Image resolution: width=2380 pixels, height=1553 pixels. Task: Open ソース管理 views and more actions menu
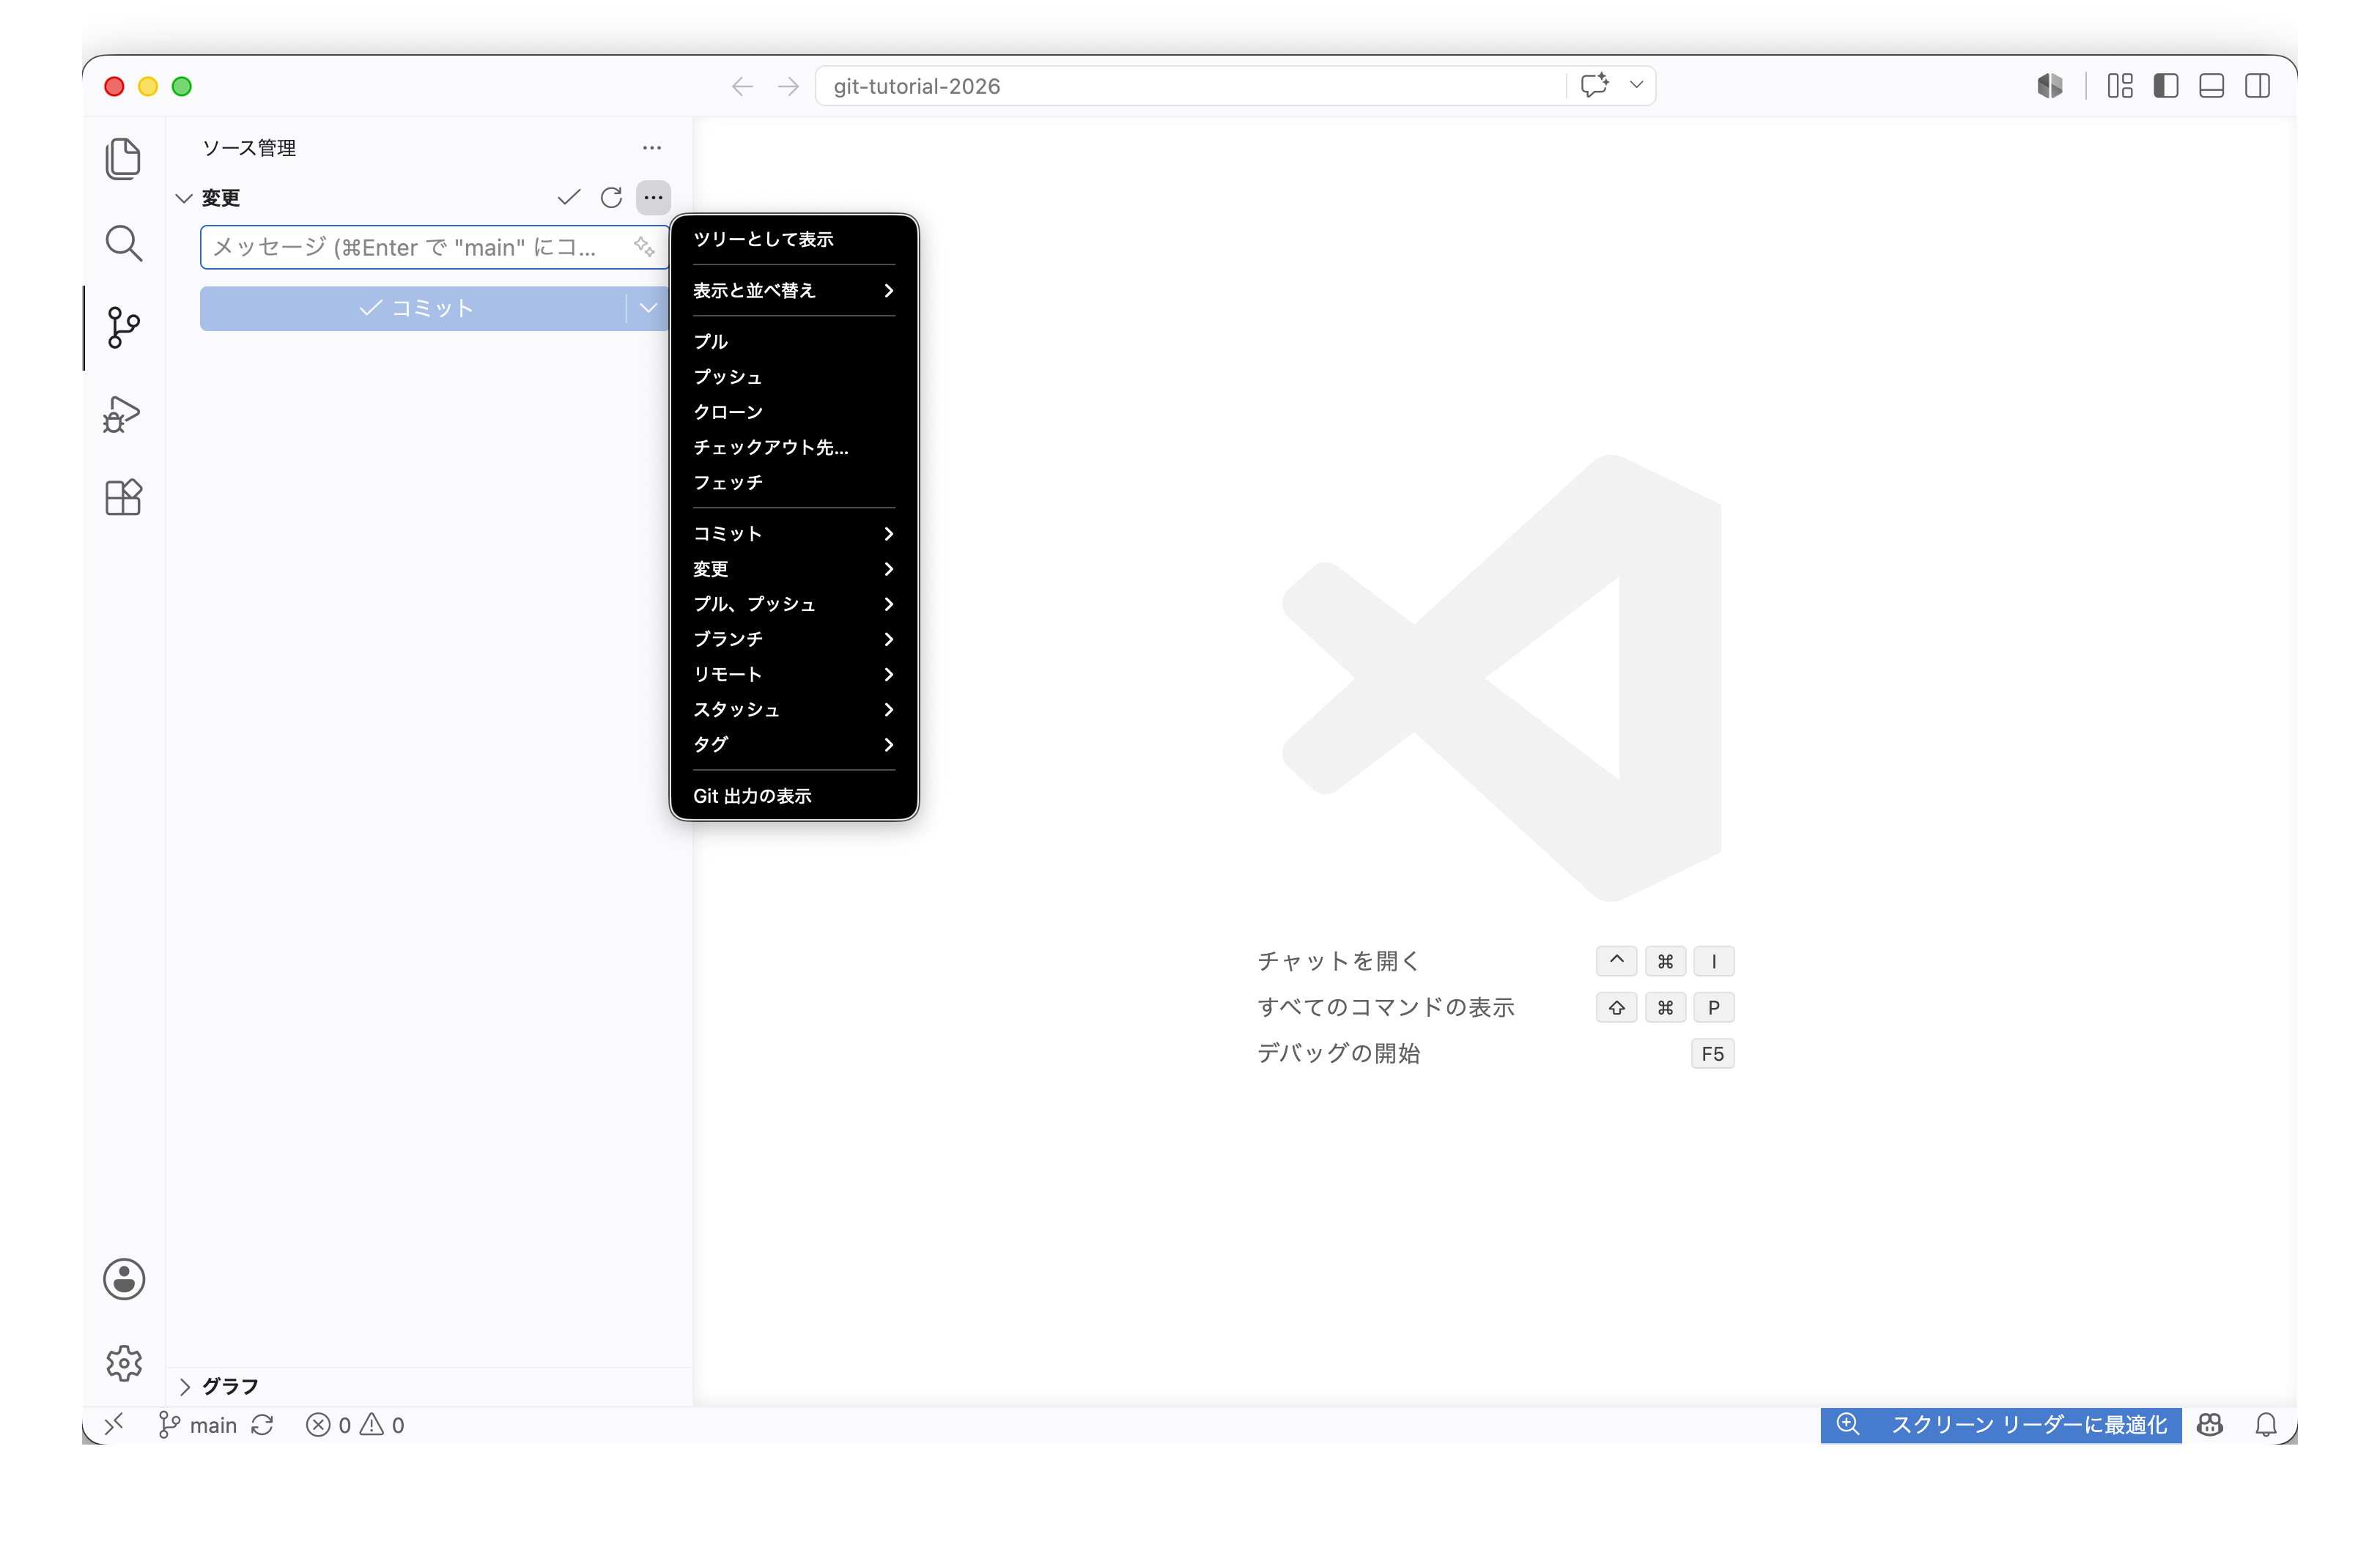652,148
